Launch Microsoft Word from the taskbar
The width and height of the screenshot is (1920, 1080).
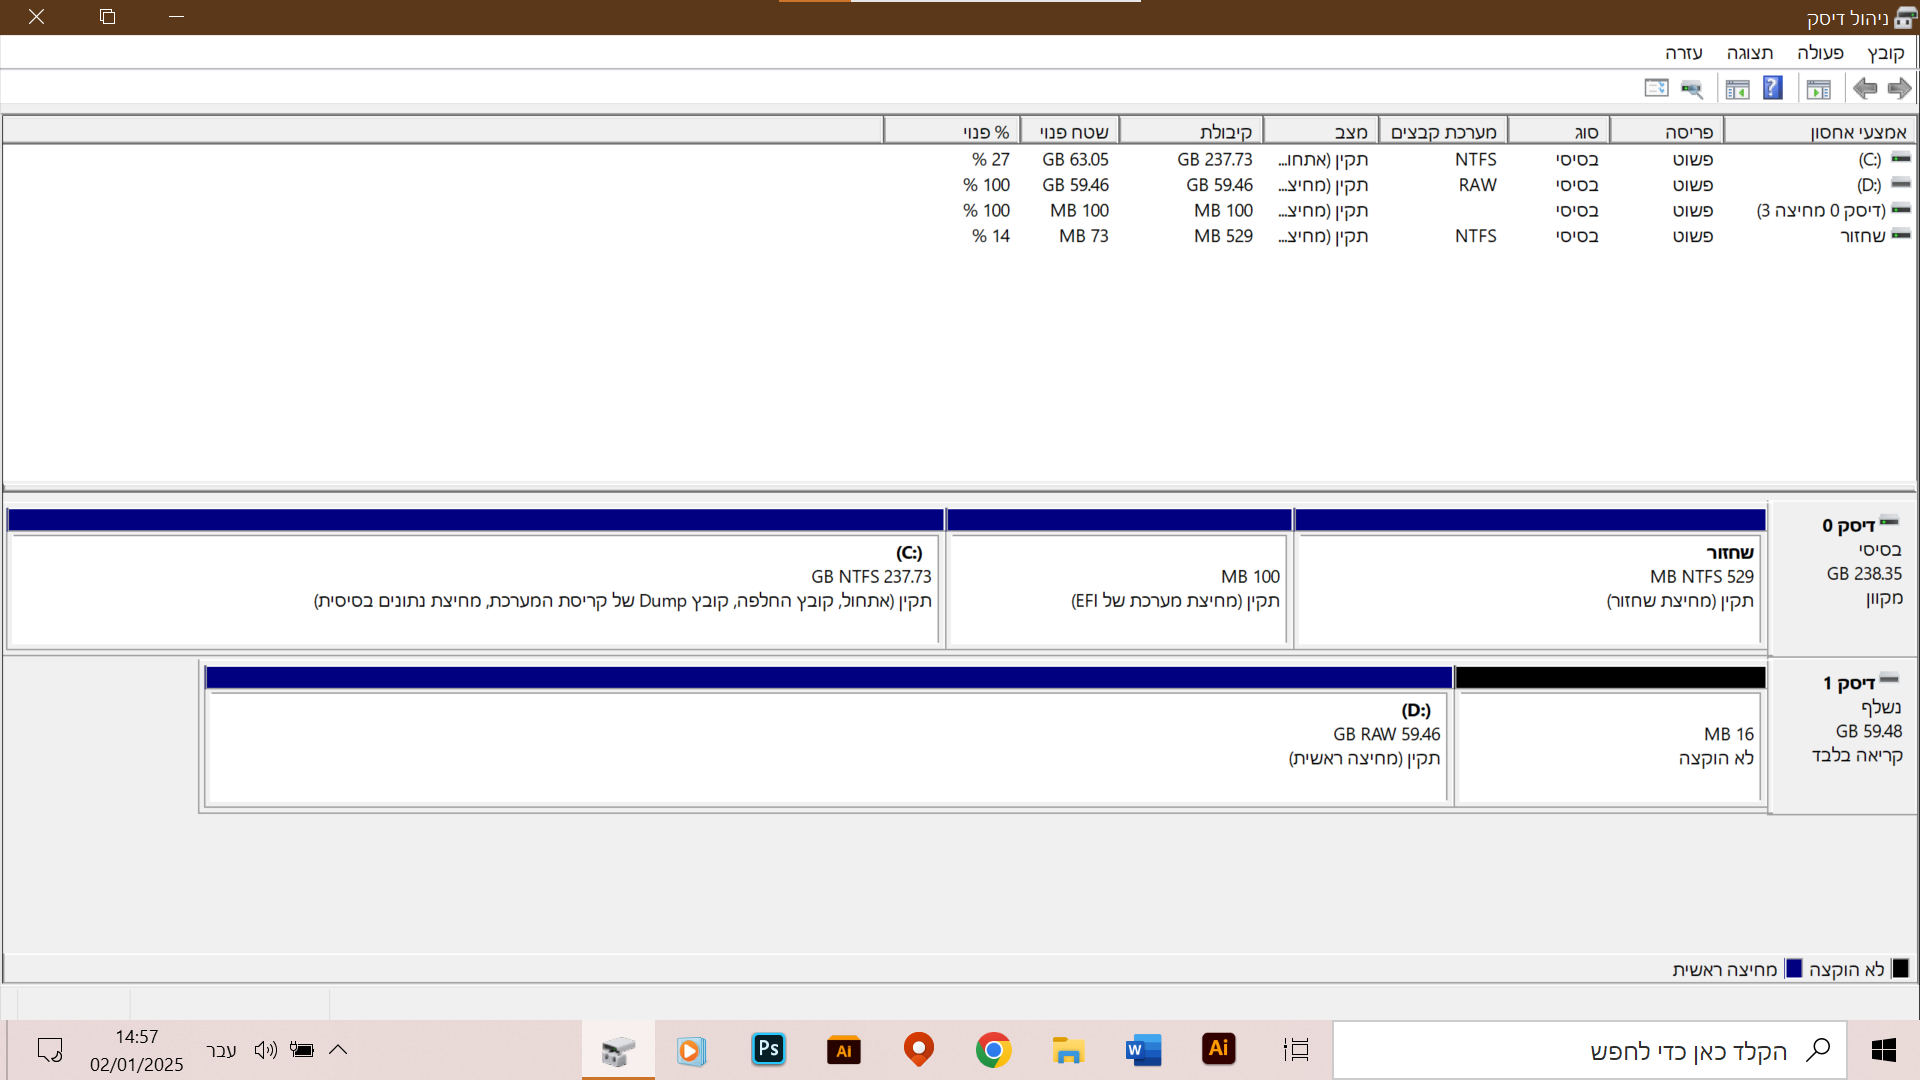click(x=1143, y=1050)
